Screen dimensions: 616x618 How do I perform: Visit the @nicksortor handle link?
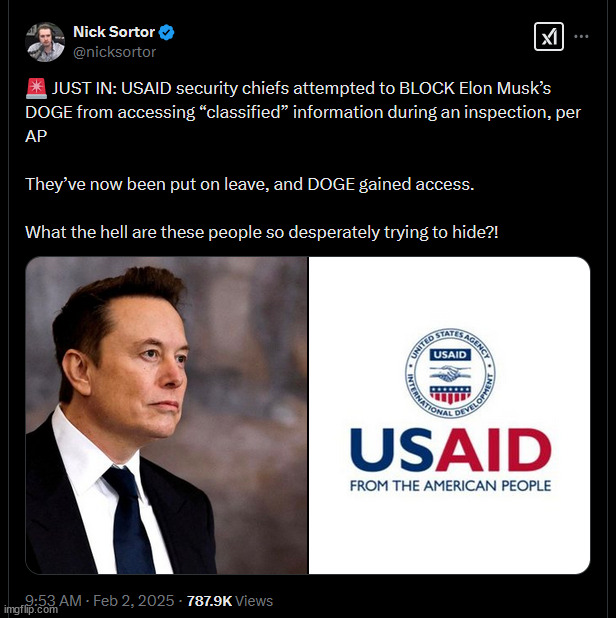(x=115, y=52)
